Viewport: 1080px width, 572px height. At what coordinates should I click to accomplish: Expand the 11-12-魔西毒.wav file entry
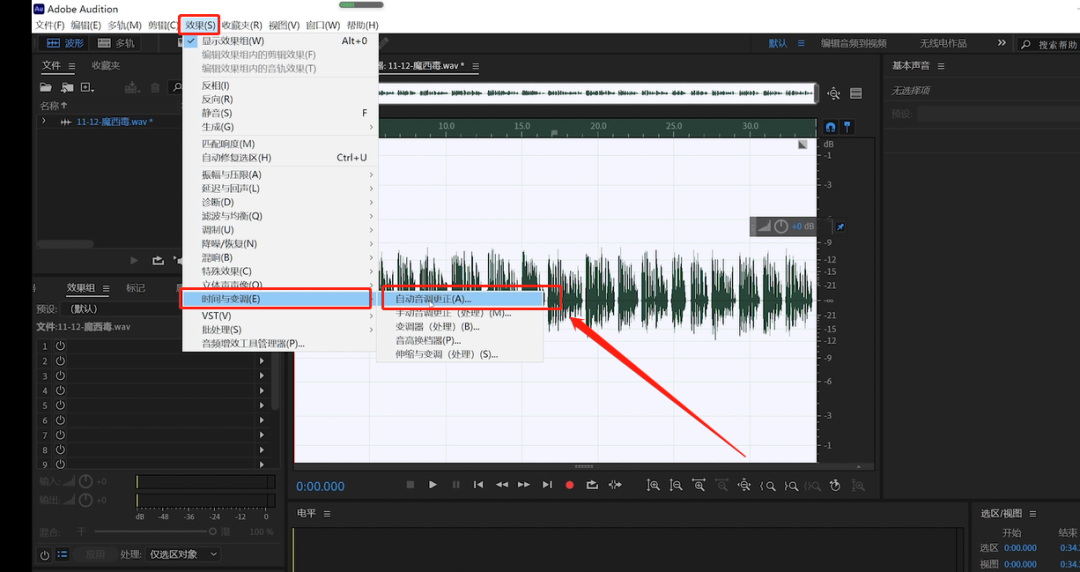pyautogui.click(x=44, y=121)
